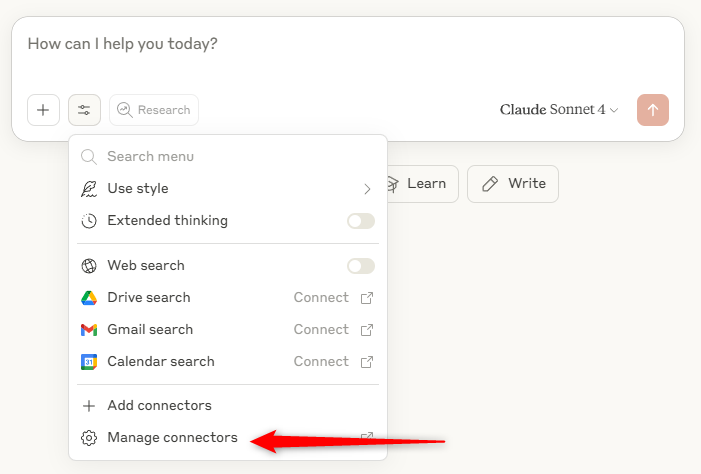Viewport: 701px width, 474px height.
Task: Click the Research button
Action: coord(154,110)
